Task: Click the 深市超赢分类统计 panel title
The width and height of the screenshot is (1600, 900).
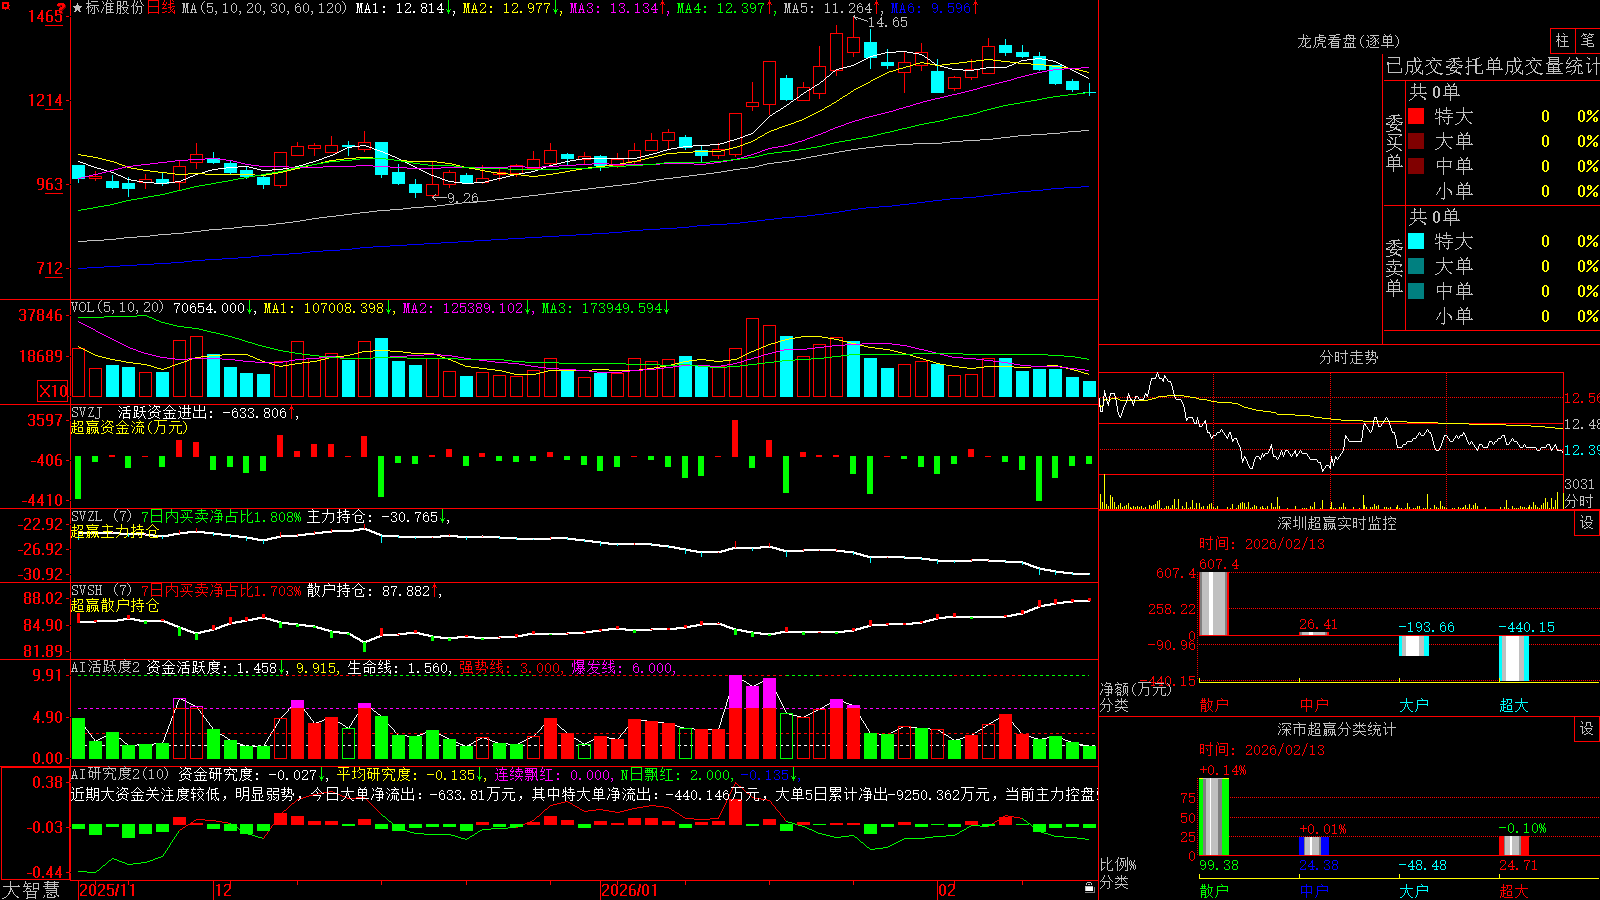Action: click(x=1337, y=729)
